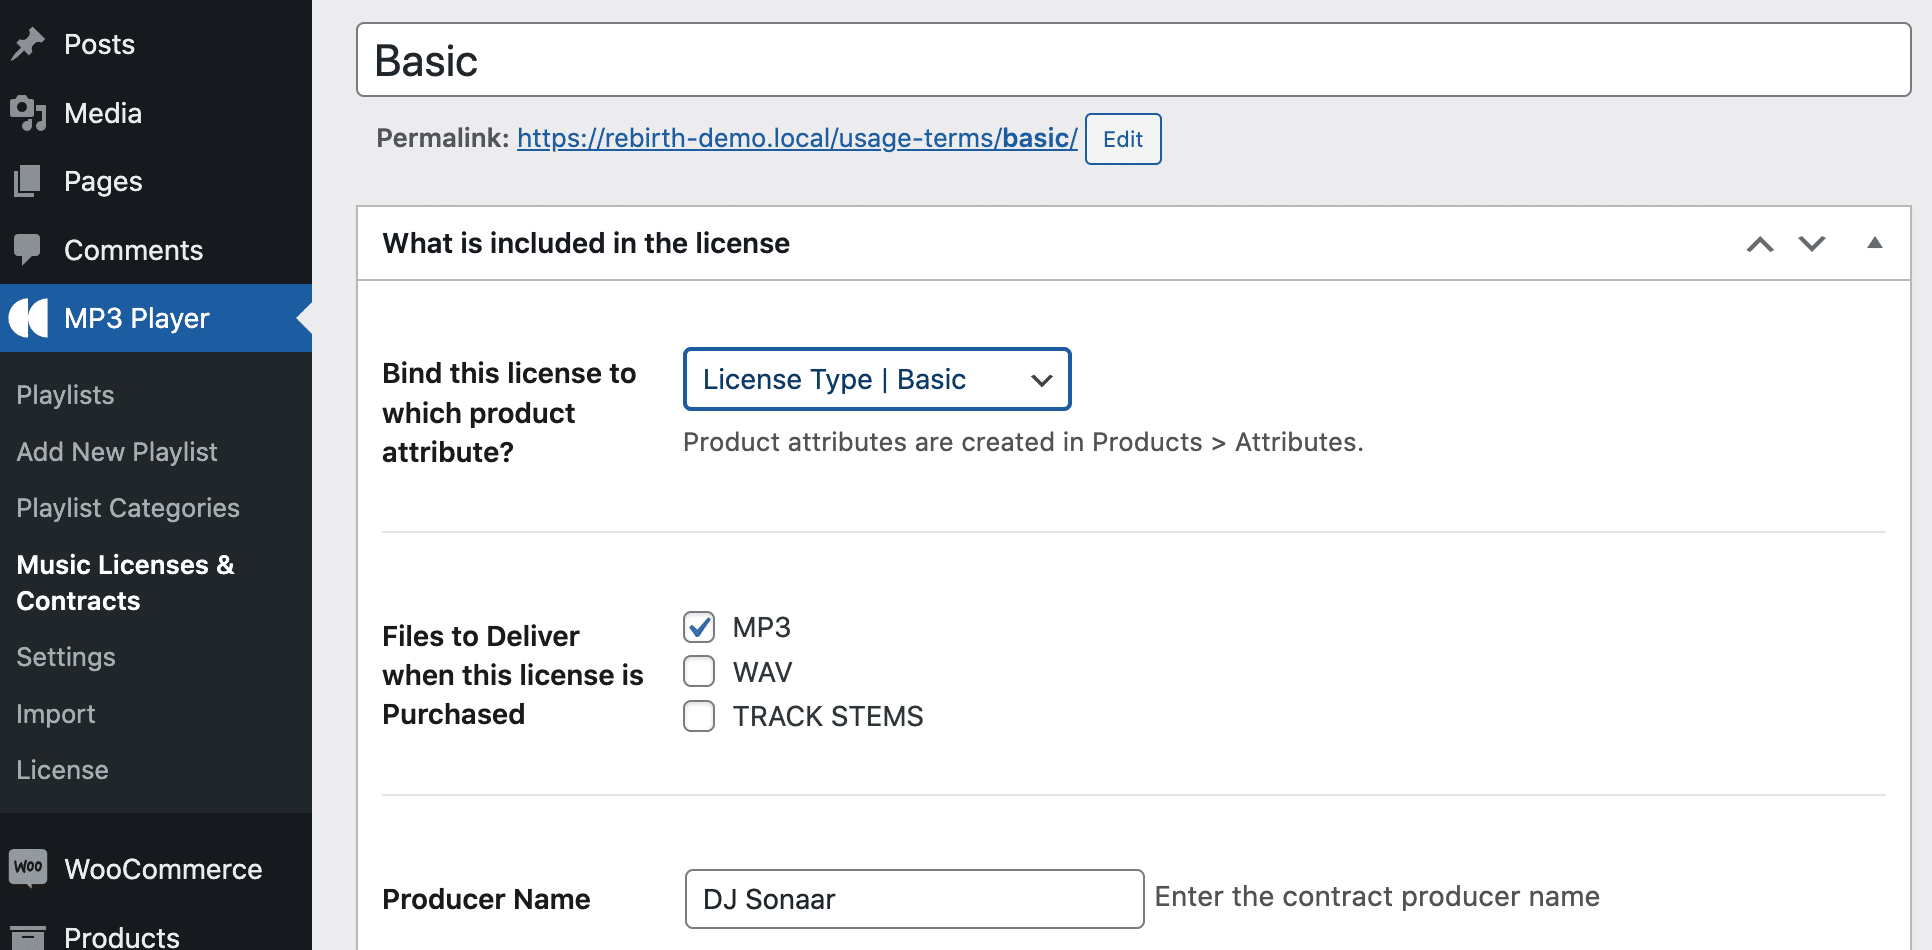
Task: Toggle the MP3 file checkbox
Action: 699,627
